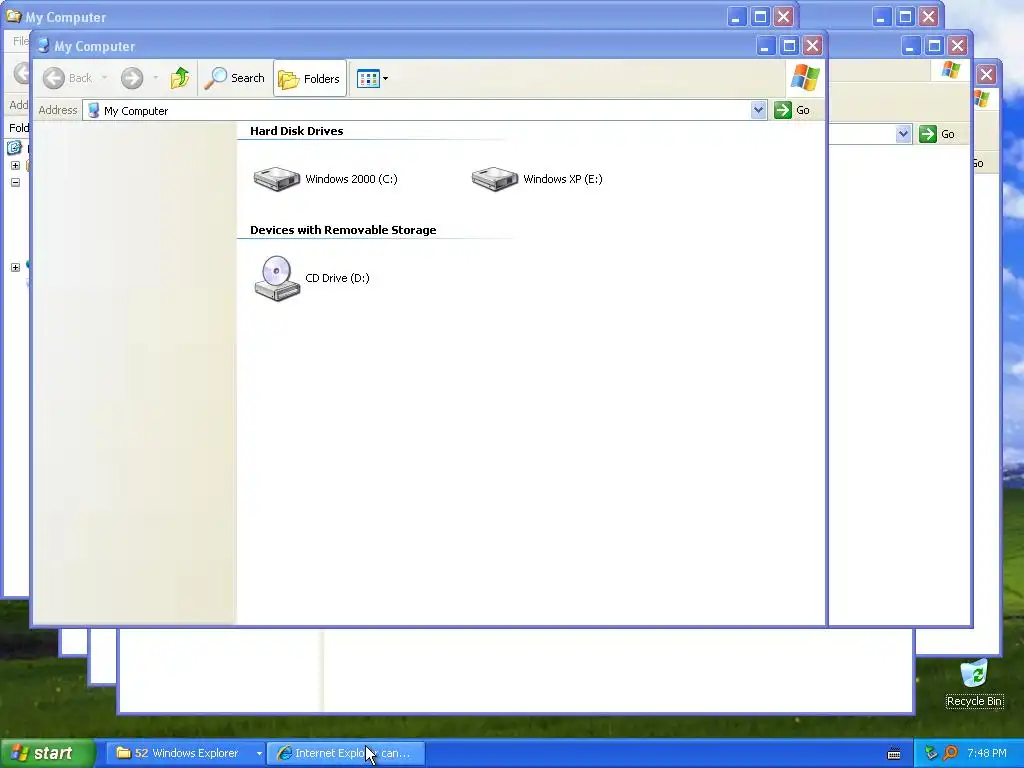Viewport: 1024px width, 768px height.
Task: Maximize the front My Computer window
Action: (x=789, y=46)
